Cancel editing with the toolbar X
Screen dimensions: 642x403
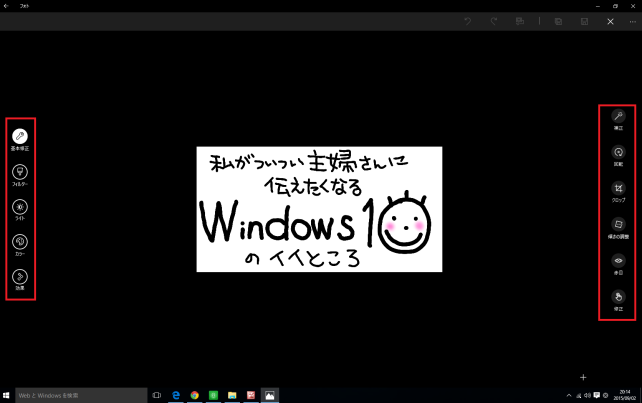pos(610,21)
